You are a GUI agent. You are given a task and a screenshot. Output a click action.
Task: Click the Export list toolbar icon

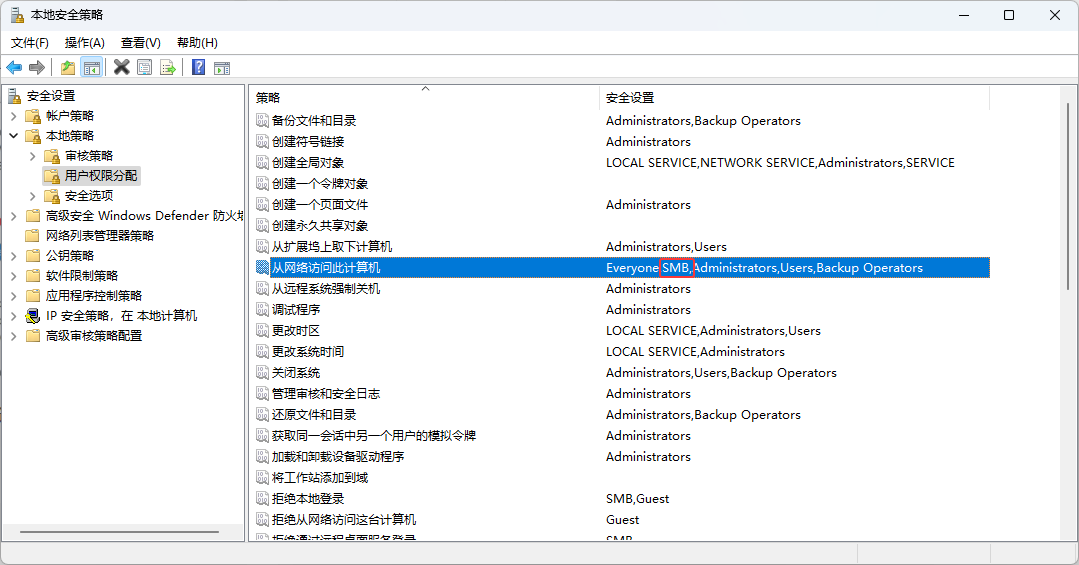[x=168, y=67]
